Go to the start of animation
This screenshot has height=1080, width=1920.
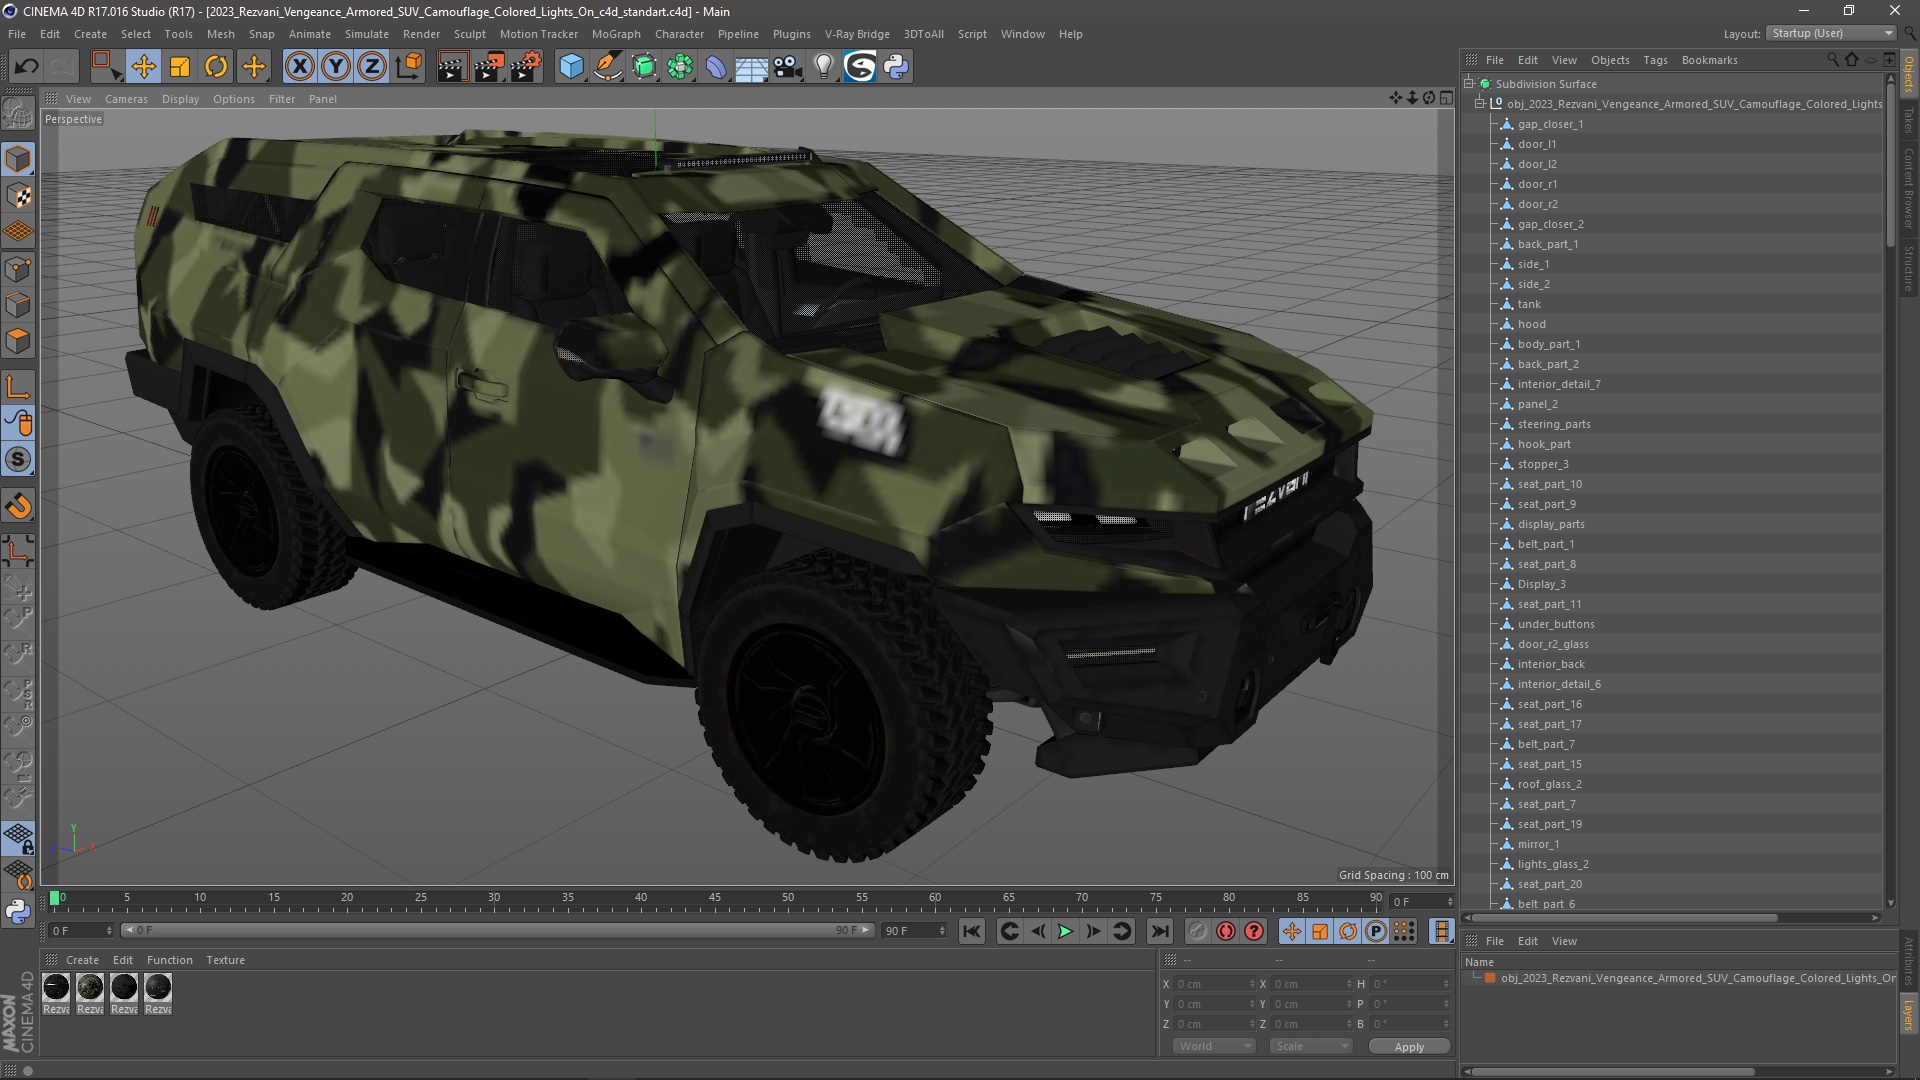coord(971,931)
